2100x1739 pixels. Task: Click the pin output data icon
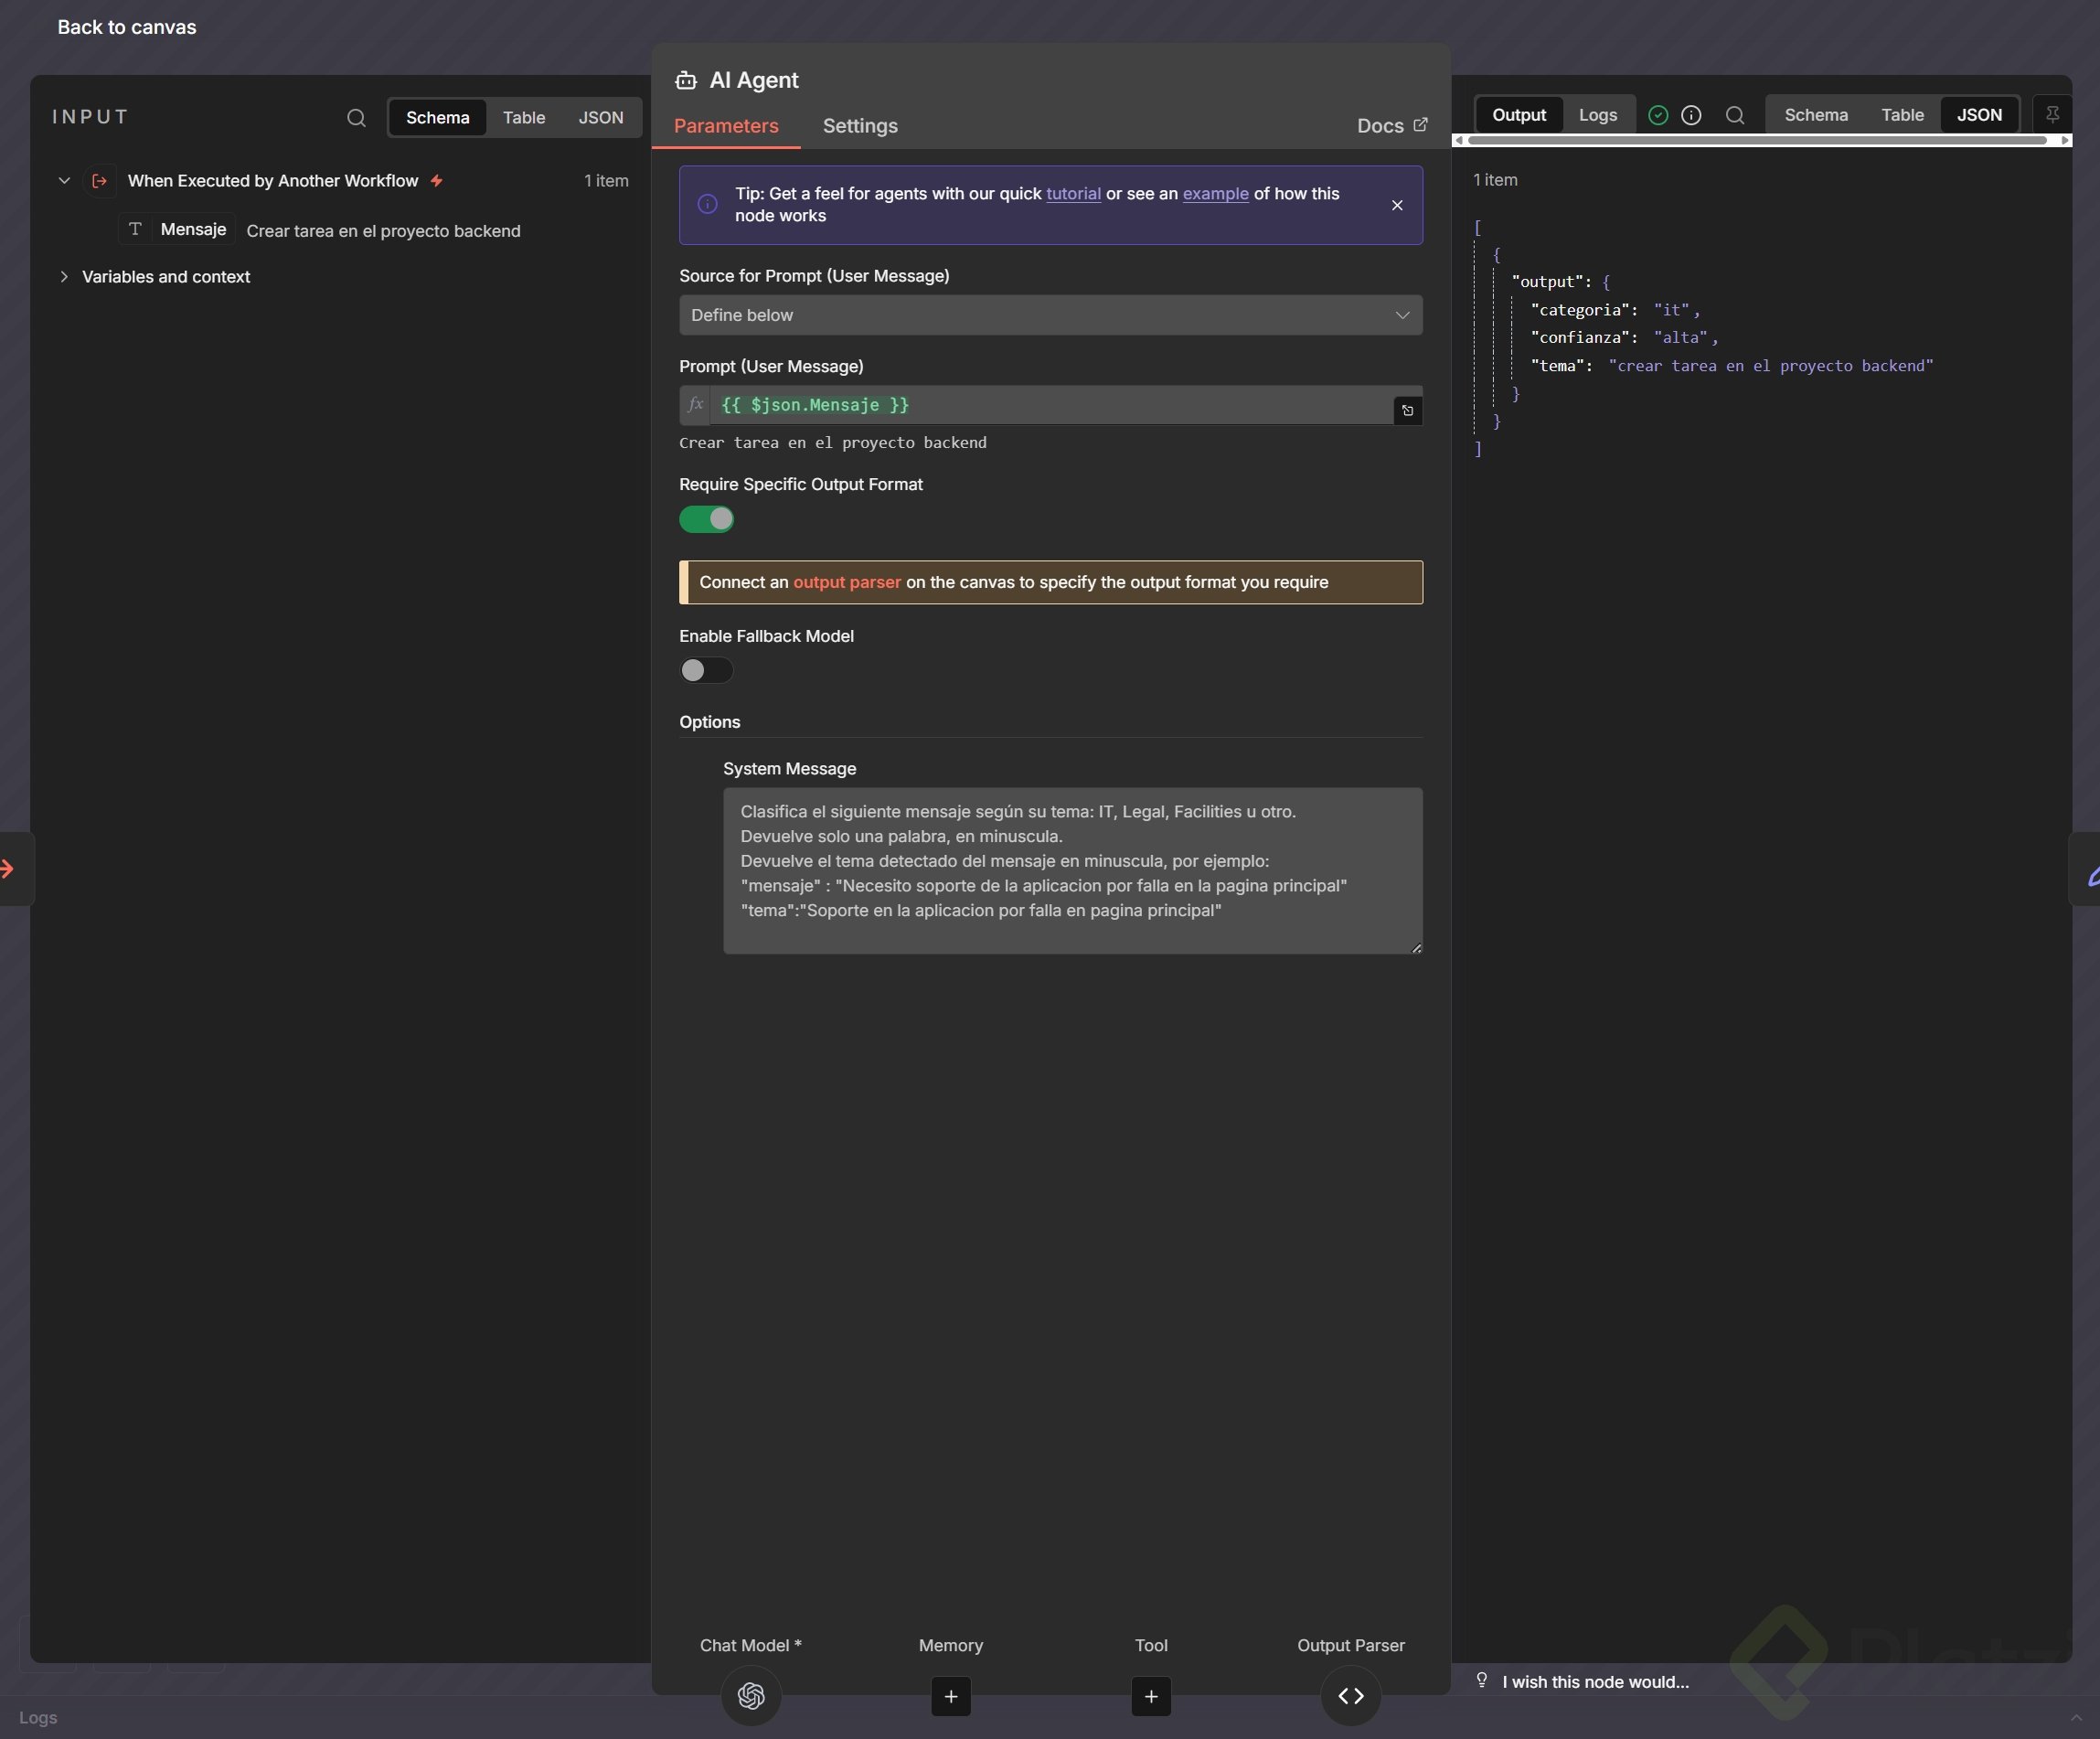pos(2052,115)
